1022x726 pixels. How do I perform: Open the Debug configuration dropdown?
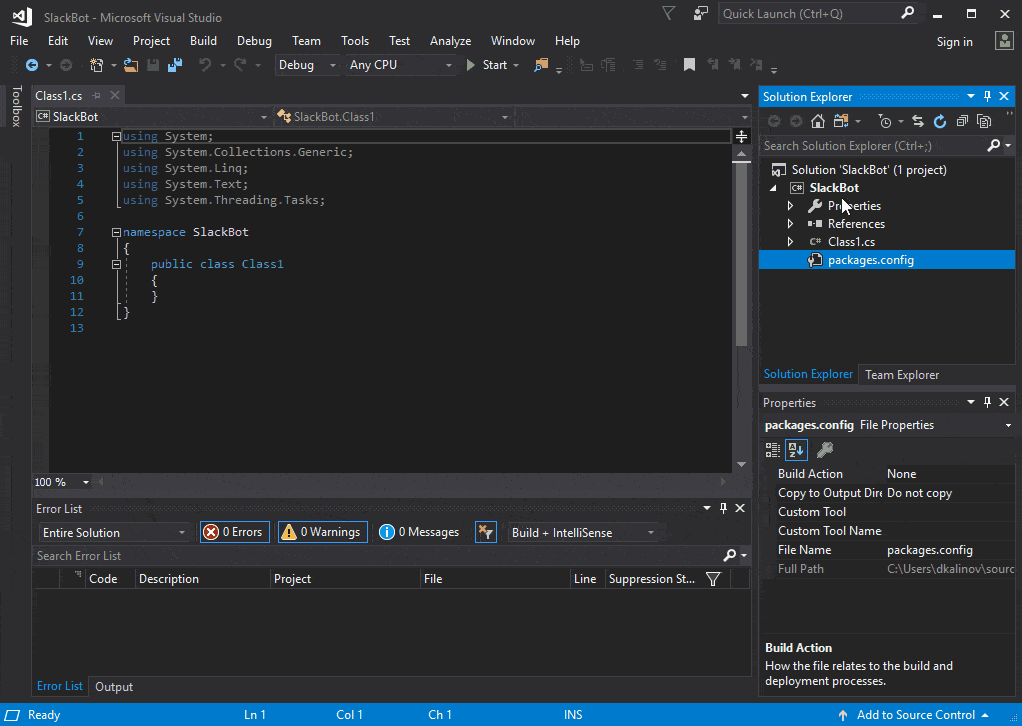(x=307, y=65)
